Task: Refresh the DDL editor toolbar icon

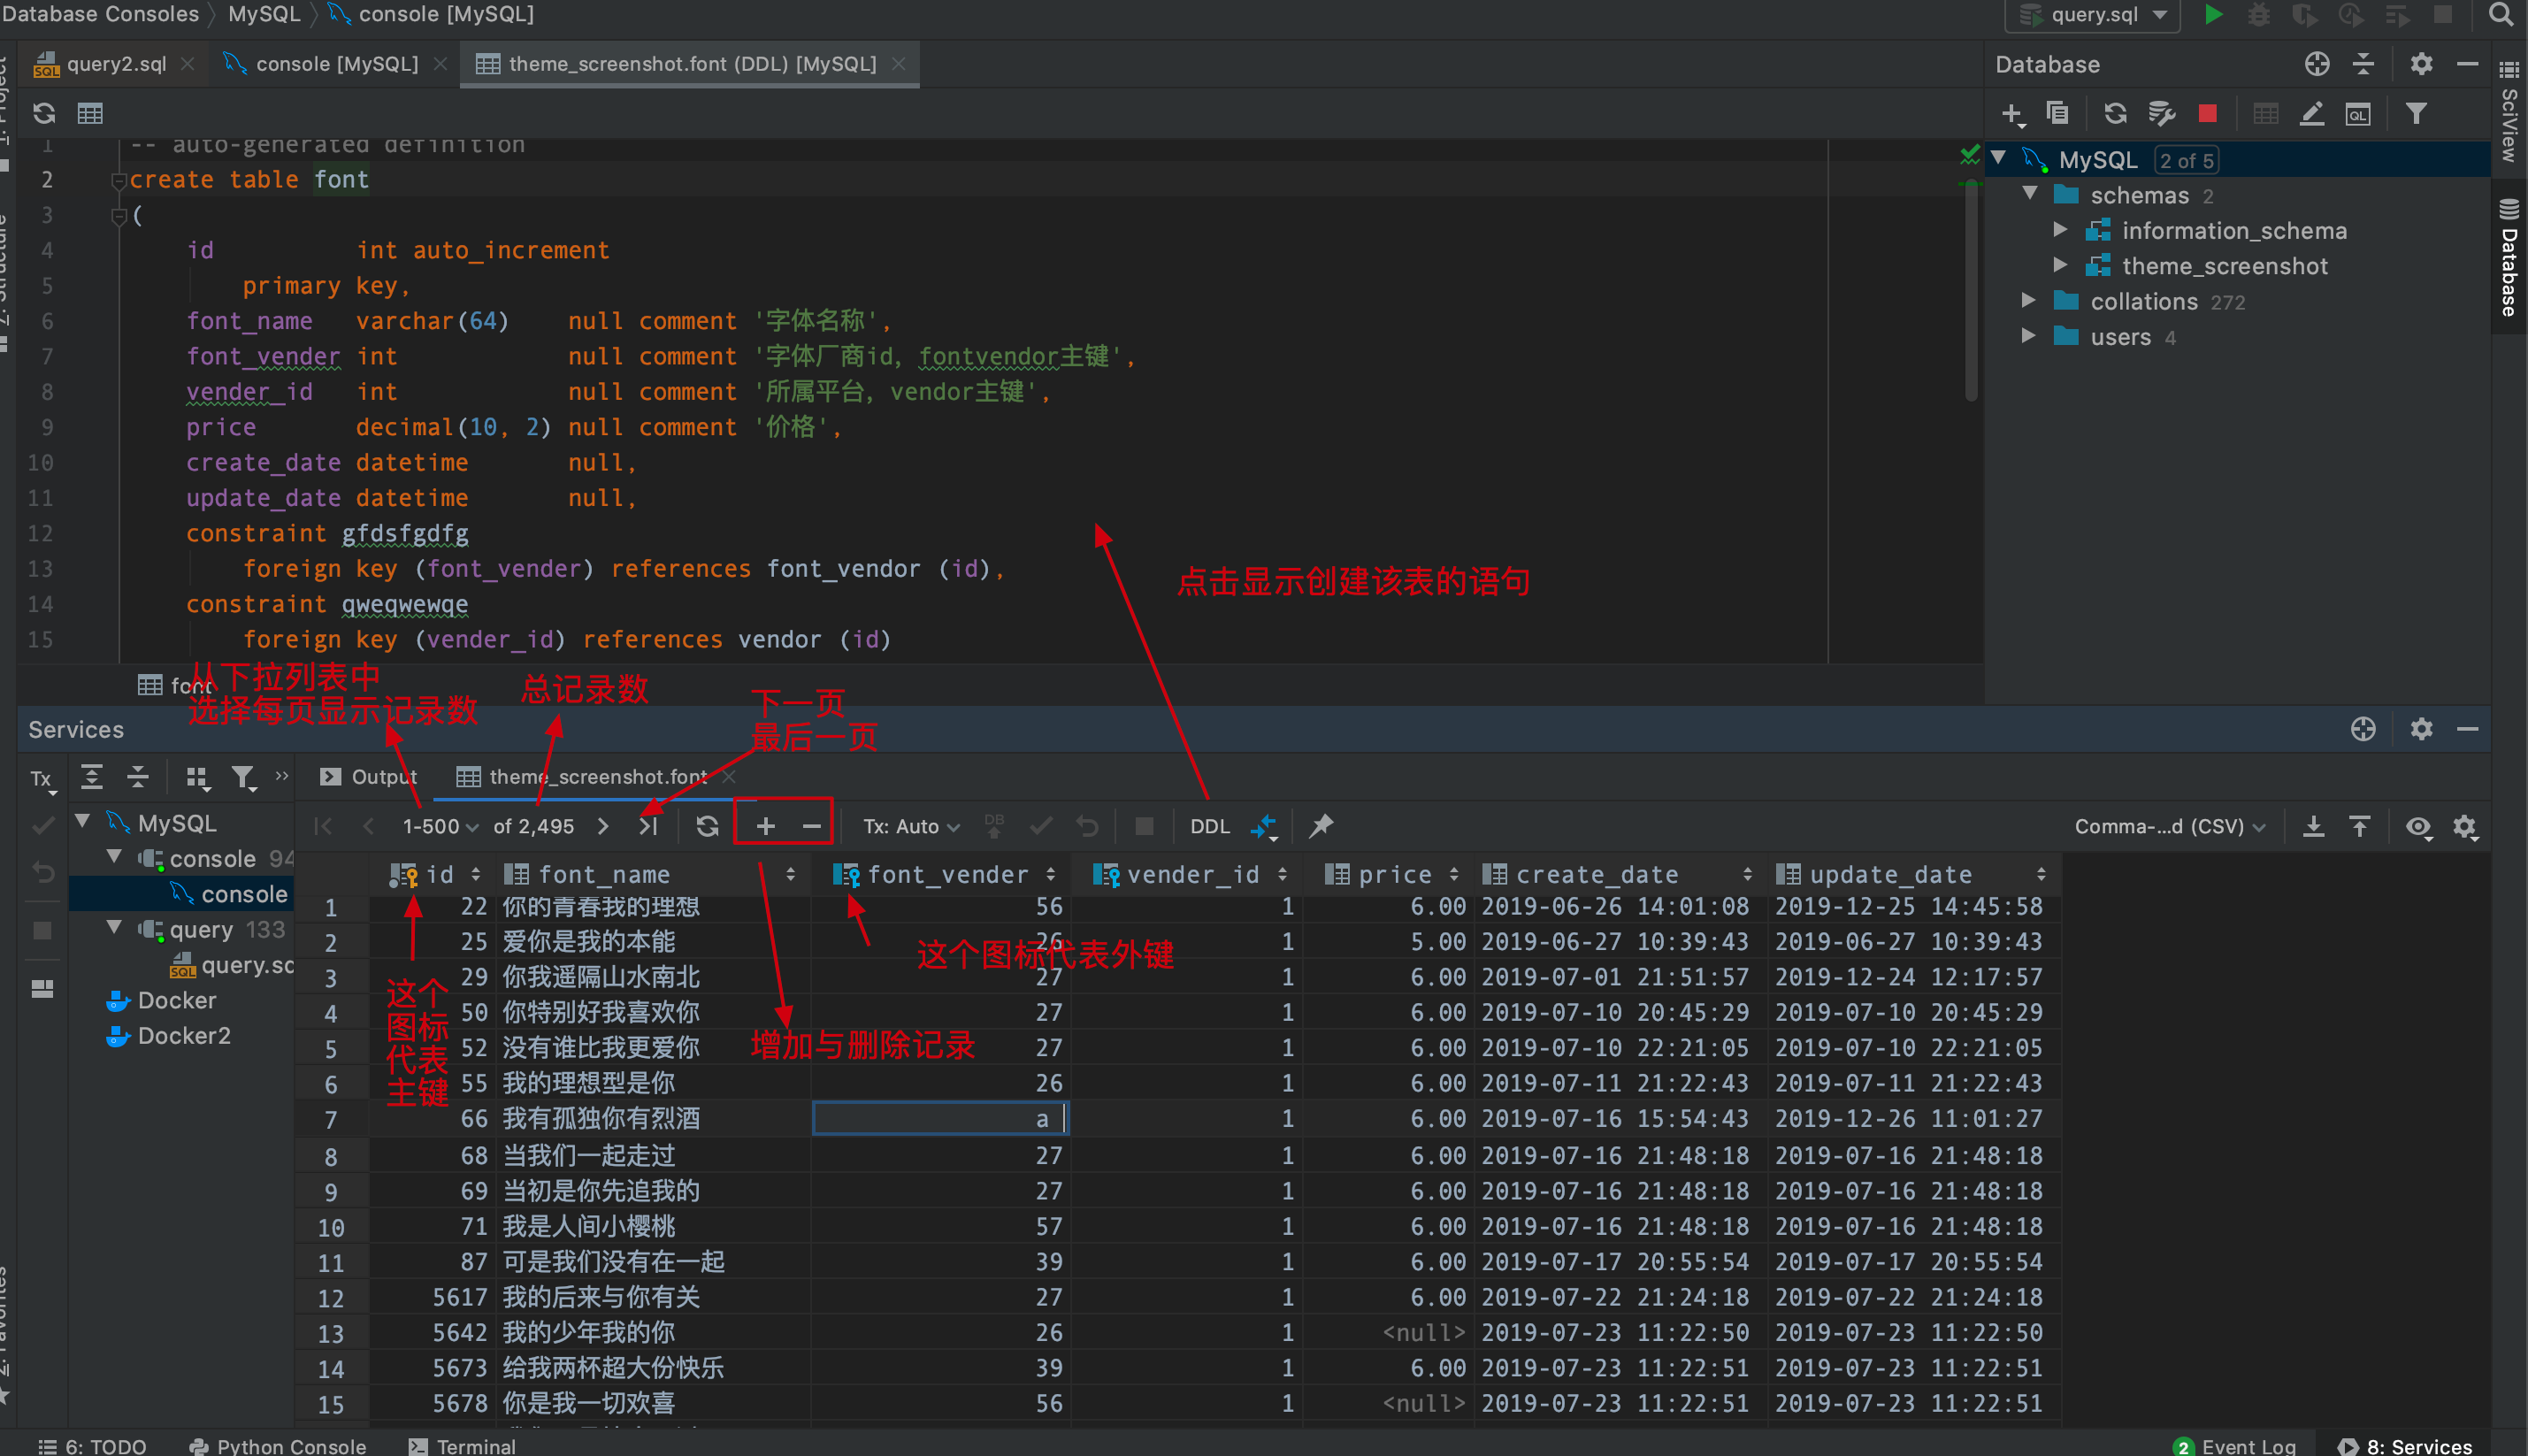Action: click(x=44, y=113)
